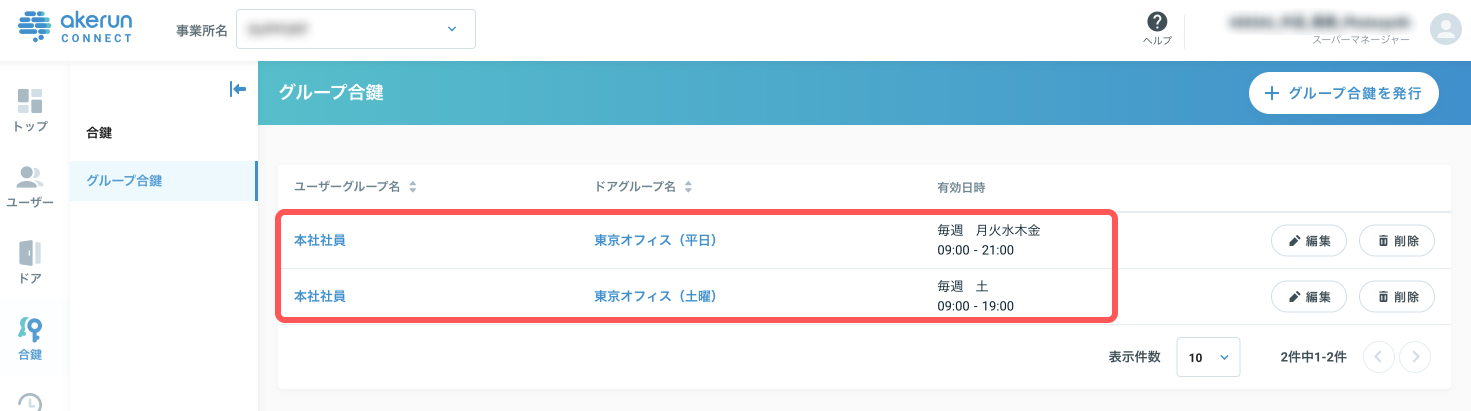Select グループ合鍵 in the submenu
Viewport: 1471px width, 411px height.
point(124,181)
